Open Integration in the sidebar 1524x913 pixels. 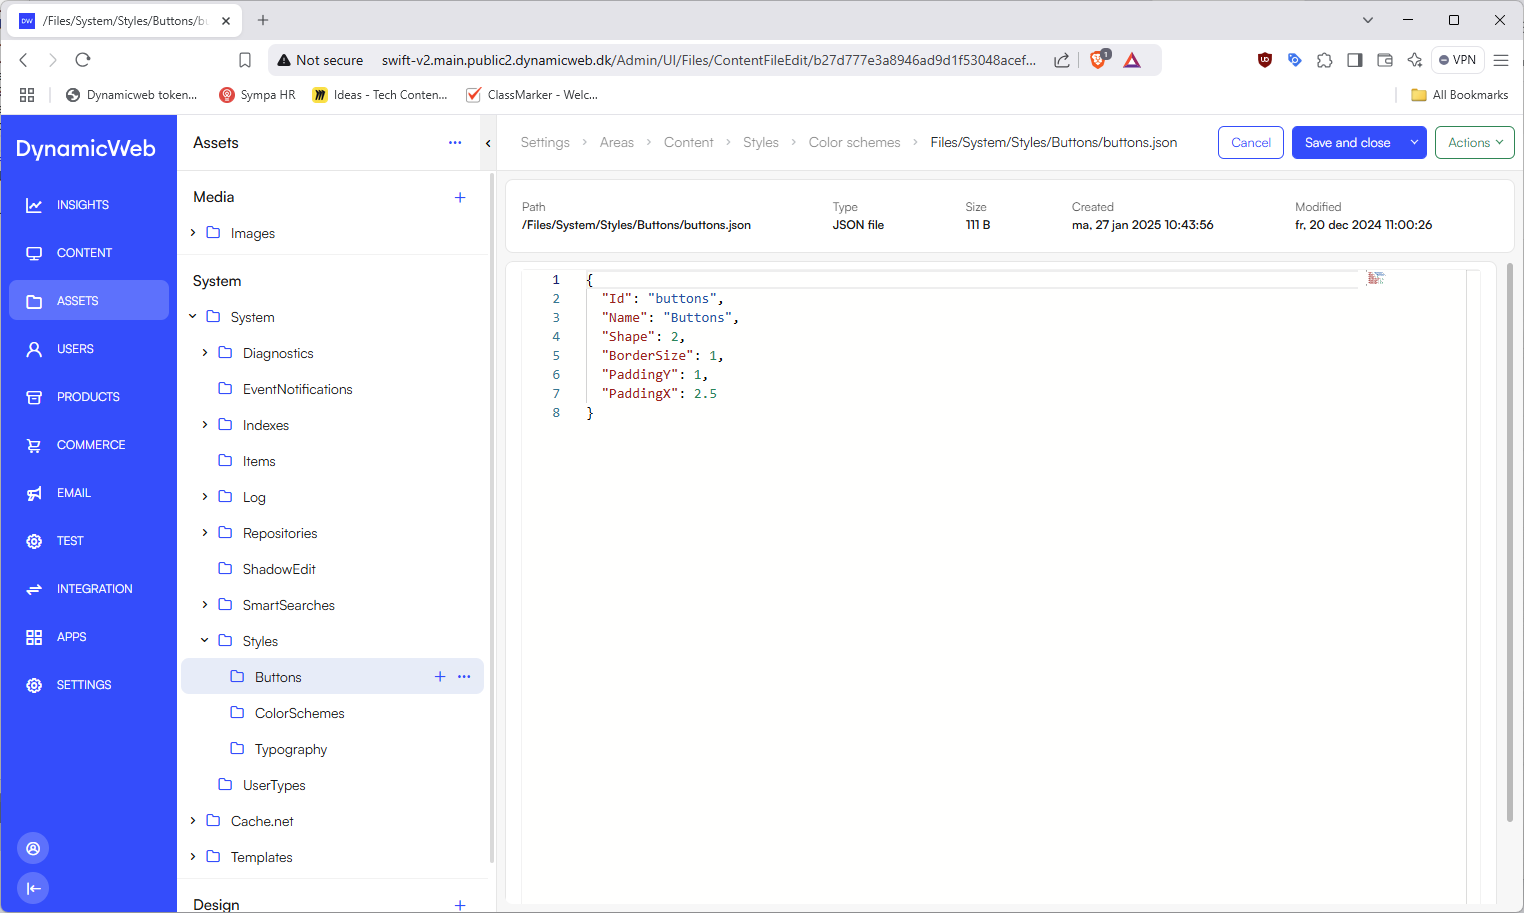point(94,589)
